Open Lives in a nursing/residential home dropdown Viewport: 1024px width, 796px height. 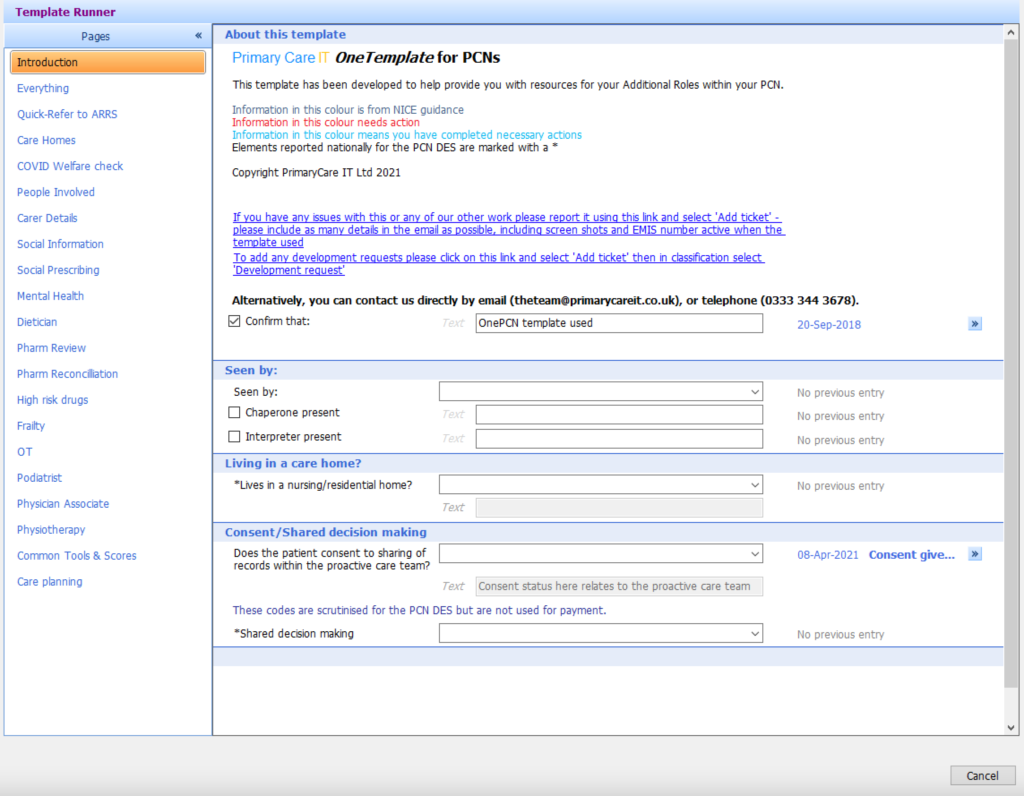[x=601, y=485]
